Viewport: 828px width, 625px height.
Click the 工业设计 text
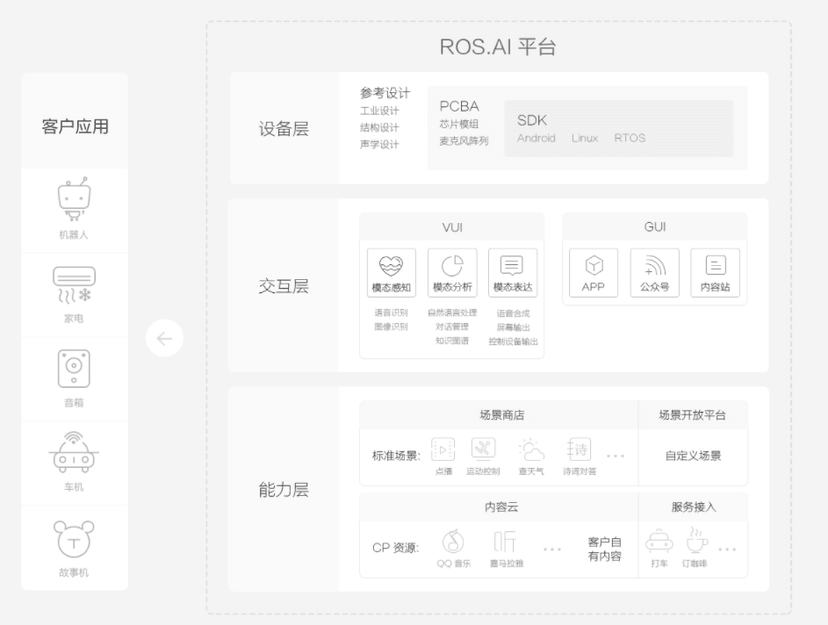[x=379, y=111]
